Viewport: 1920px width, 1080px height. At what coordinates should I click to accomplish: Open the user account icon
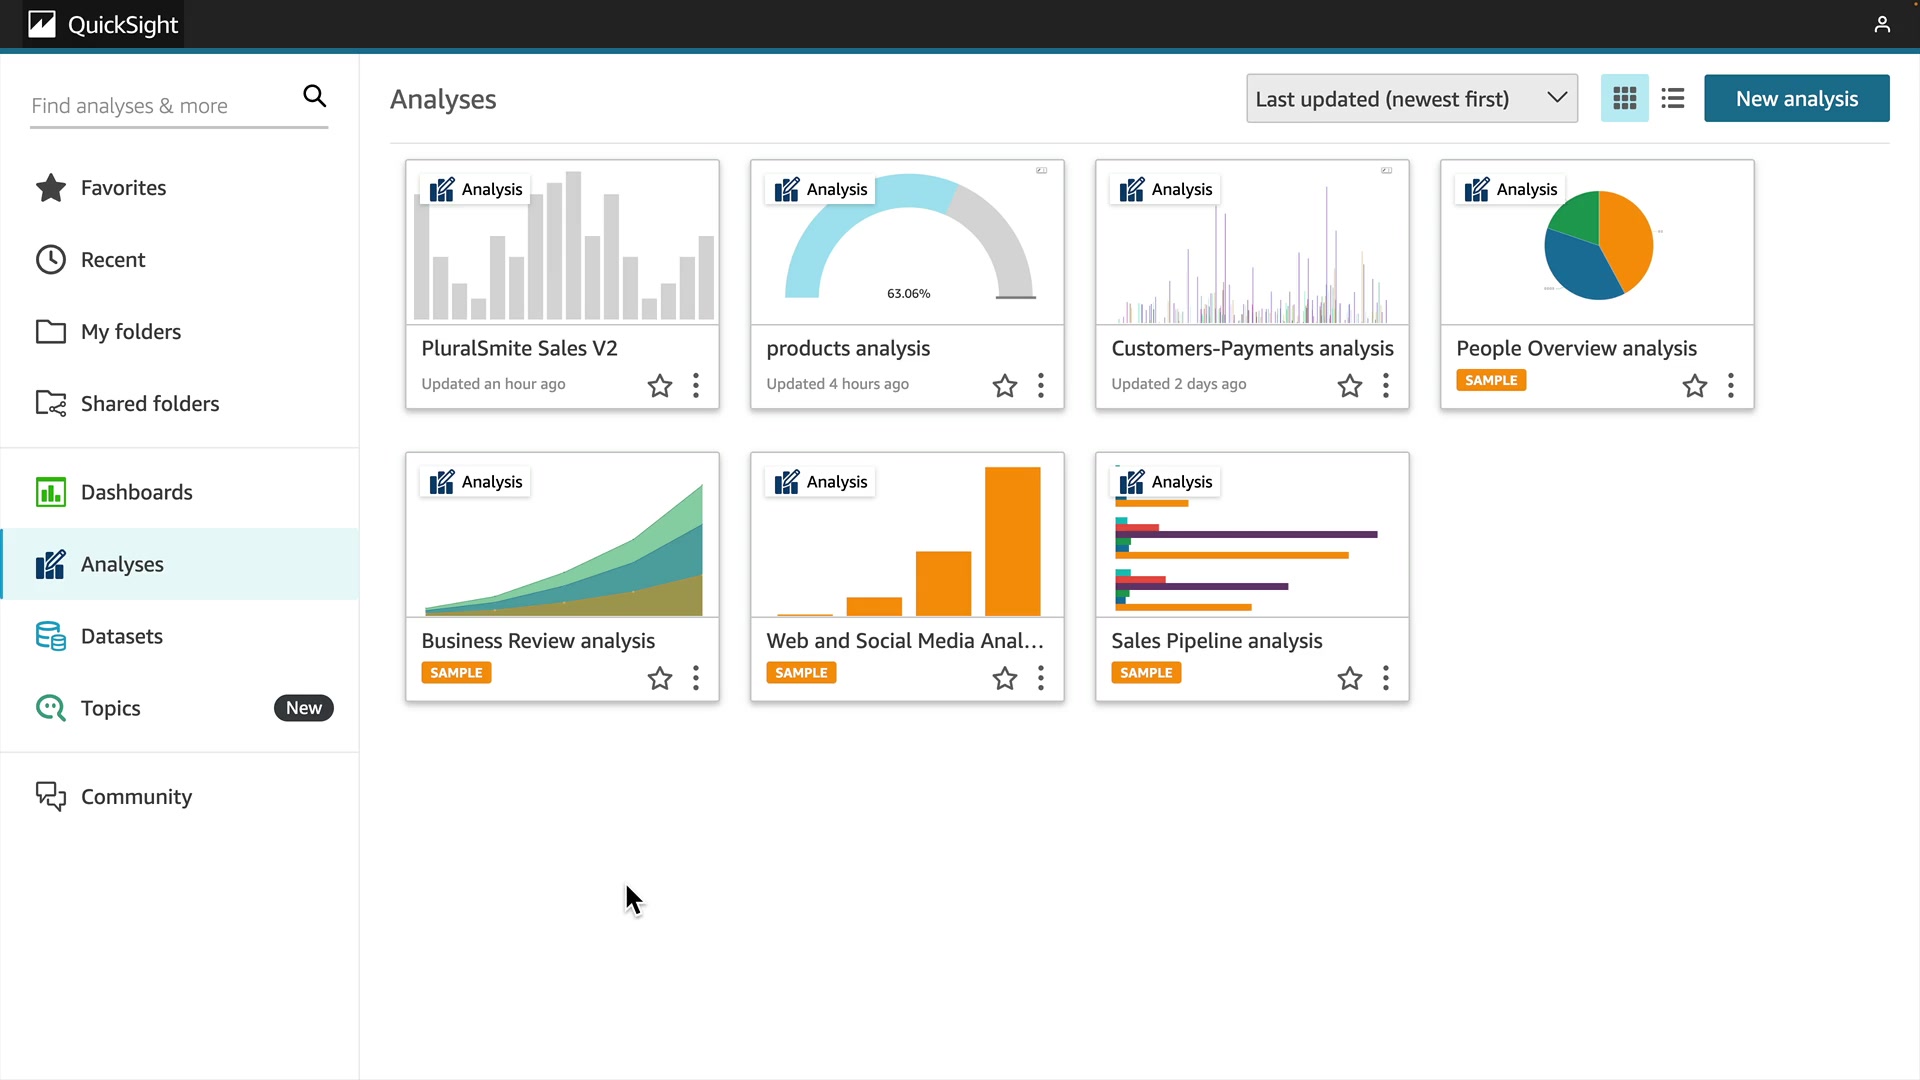tap(1881, 24)
